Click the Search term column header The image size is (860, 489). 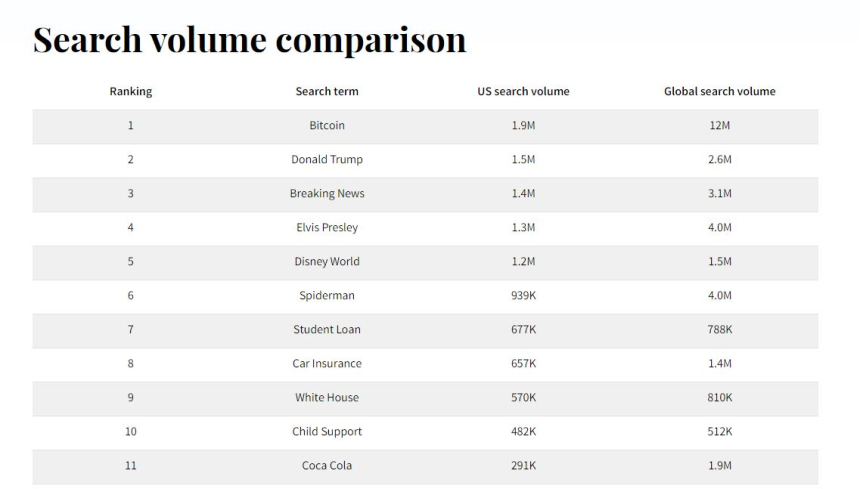tap(327, 91)
